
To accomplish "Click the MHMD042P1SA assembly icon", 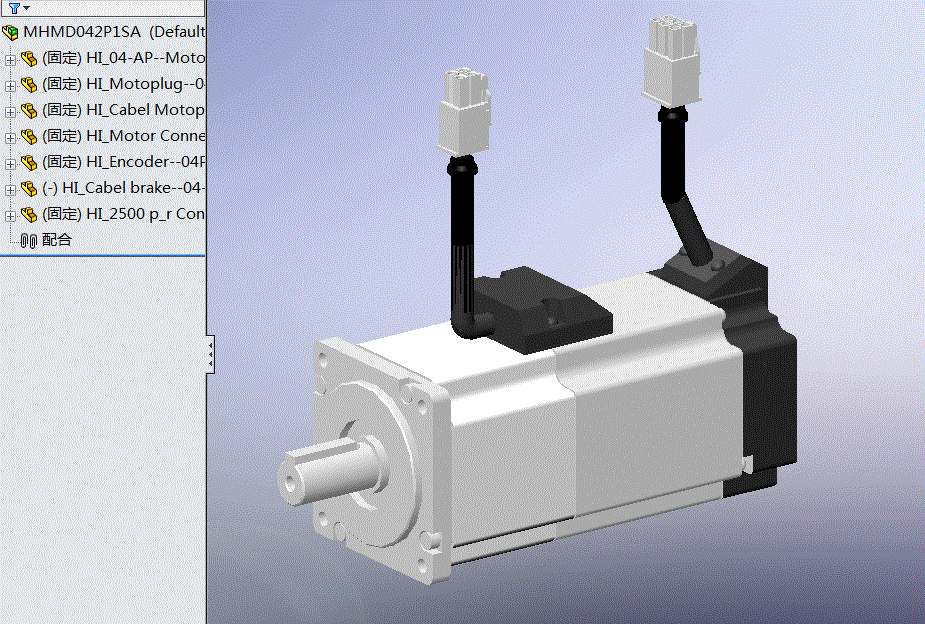I will [x=11, y=32].
